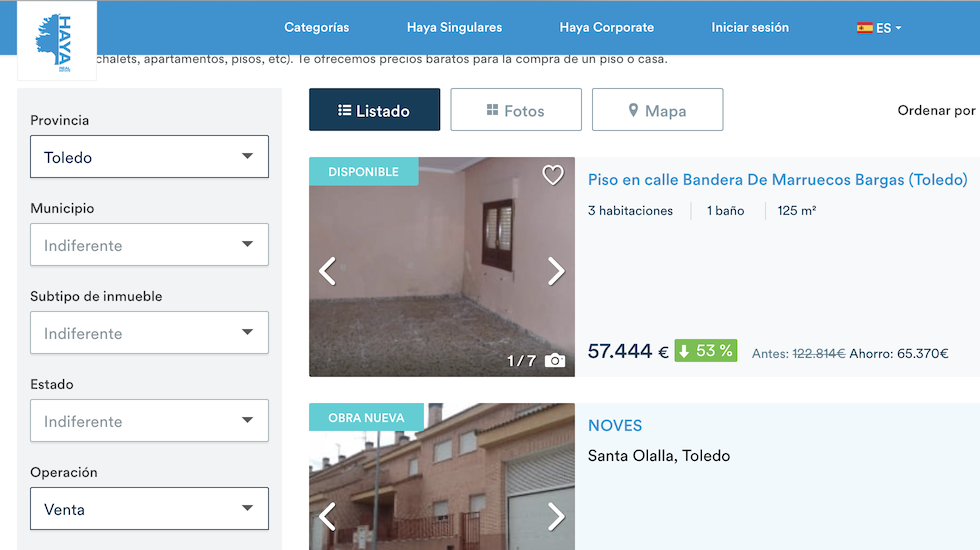Click the DISPONIBLE status tag
This screenshot has width=980, height=550.
coord(363,171)
